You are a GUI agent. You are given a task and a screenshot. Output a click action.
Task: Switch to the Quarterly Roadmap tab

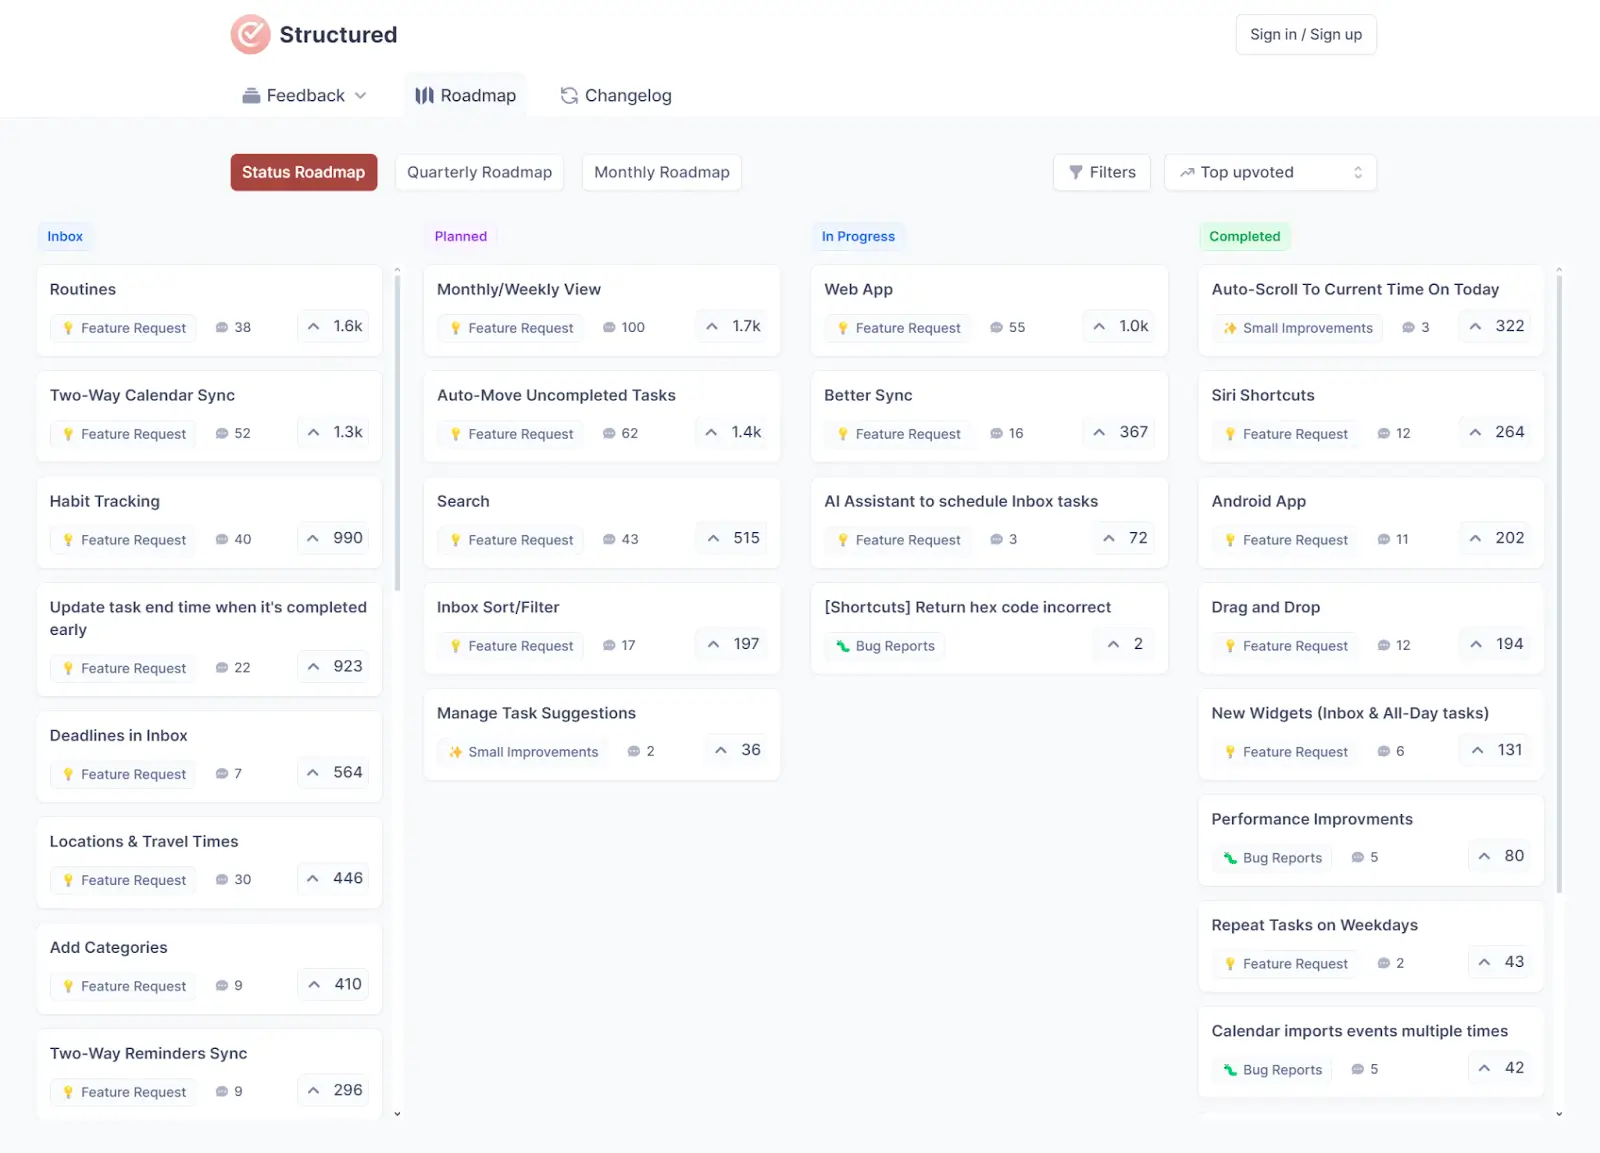(479, 172)
